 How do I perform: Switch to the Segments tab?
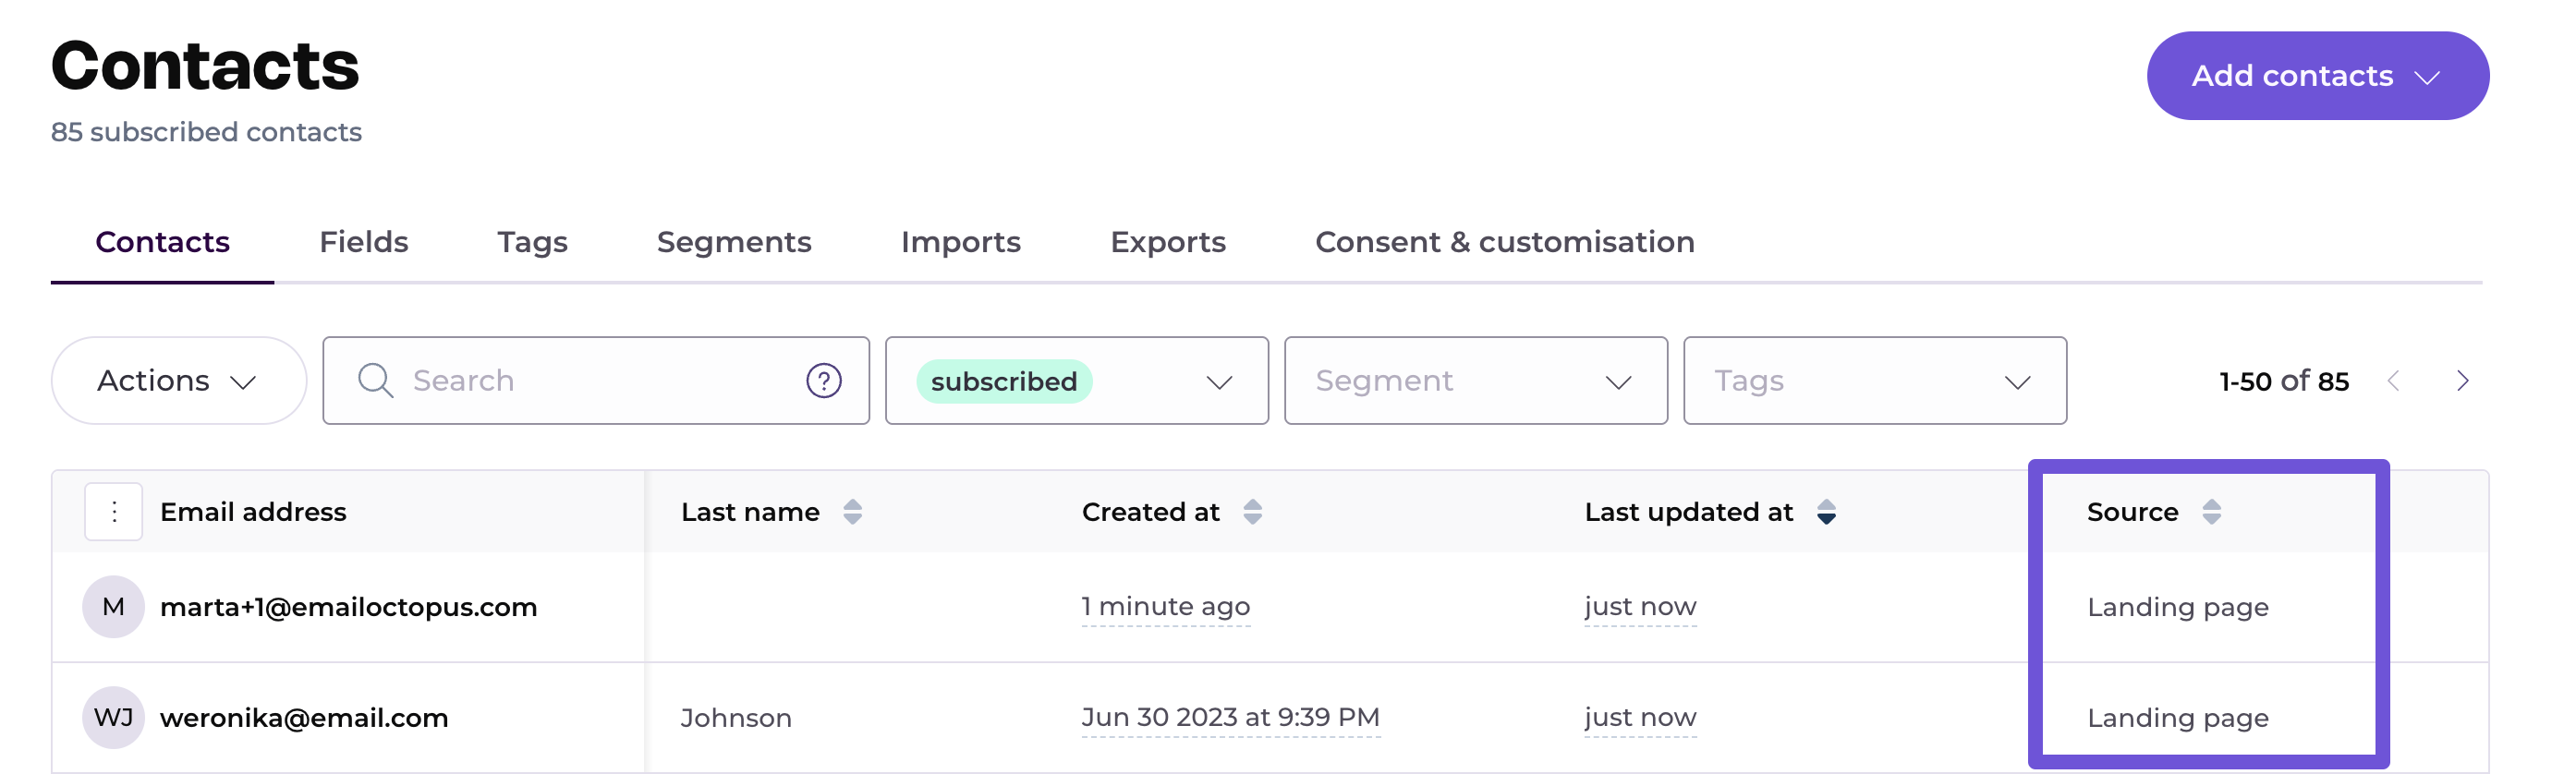(x=733, y=242)
